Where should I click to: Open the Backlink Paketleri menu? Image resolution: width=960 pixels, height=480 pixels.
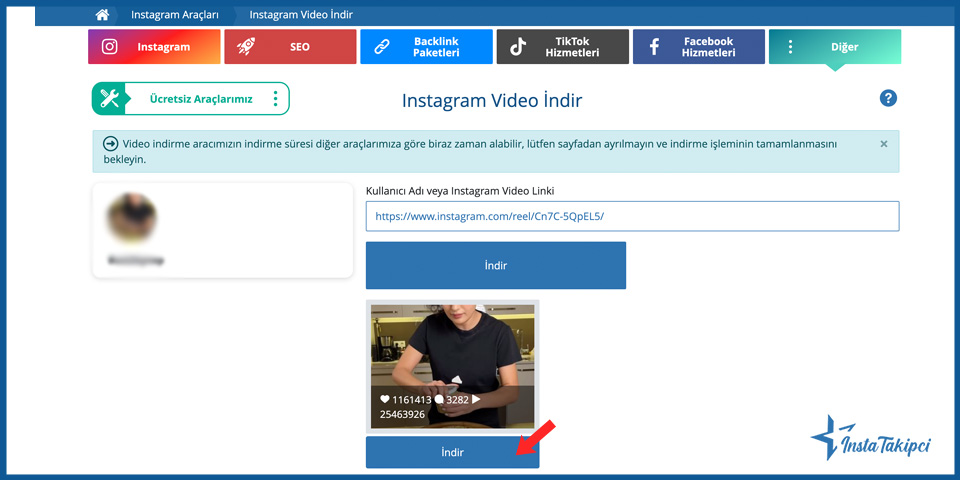(426, 47)
